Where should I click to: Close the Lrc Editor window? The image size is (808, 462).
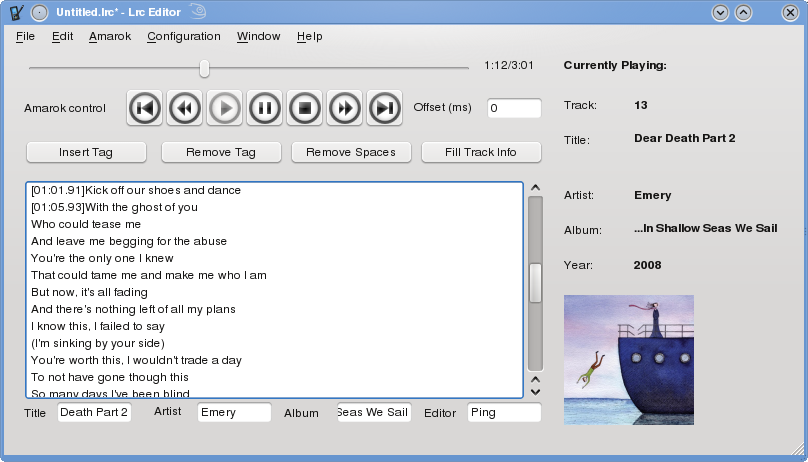pyautogui.click(x=790, y=12)
